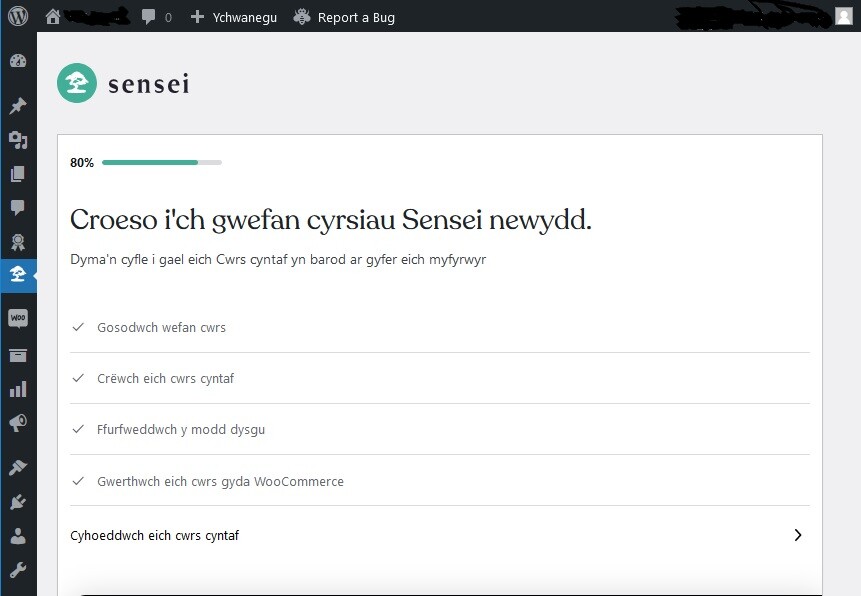Viewport: 861px width, 596px height.
Task: Open Gwerthwch eich cwrs gyda WooCommerce task
Action: [440, 481]
